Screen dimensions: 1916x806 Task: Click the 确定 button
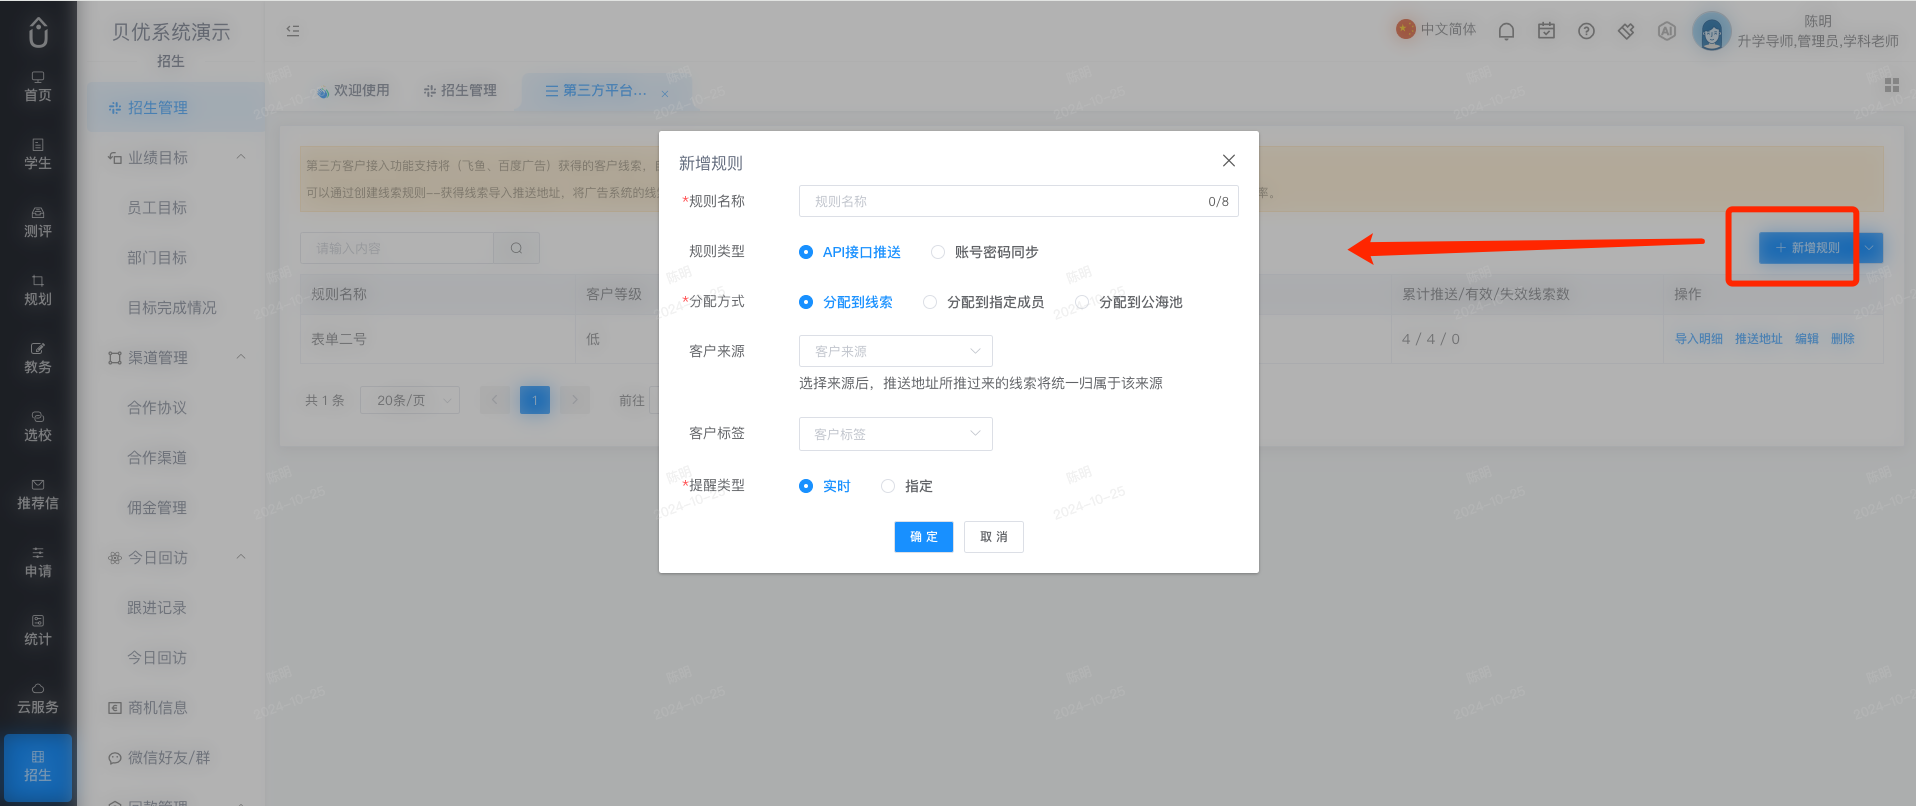pyautogui.click(x=923, y=537)
